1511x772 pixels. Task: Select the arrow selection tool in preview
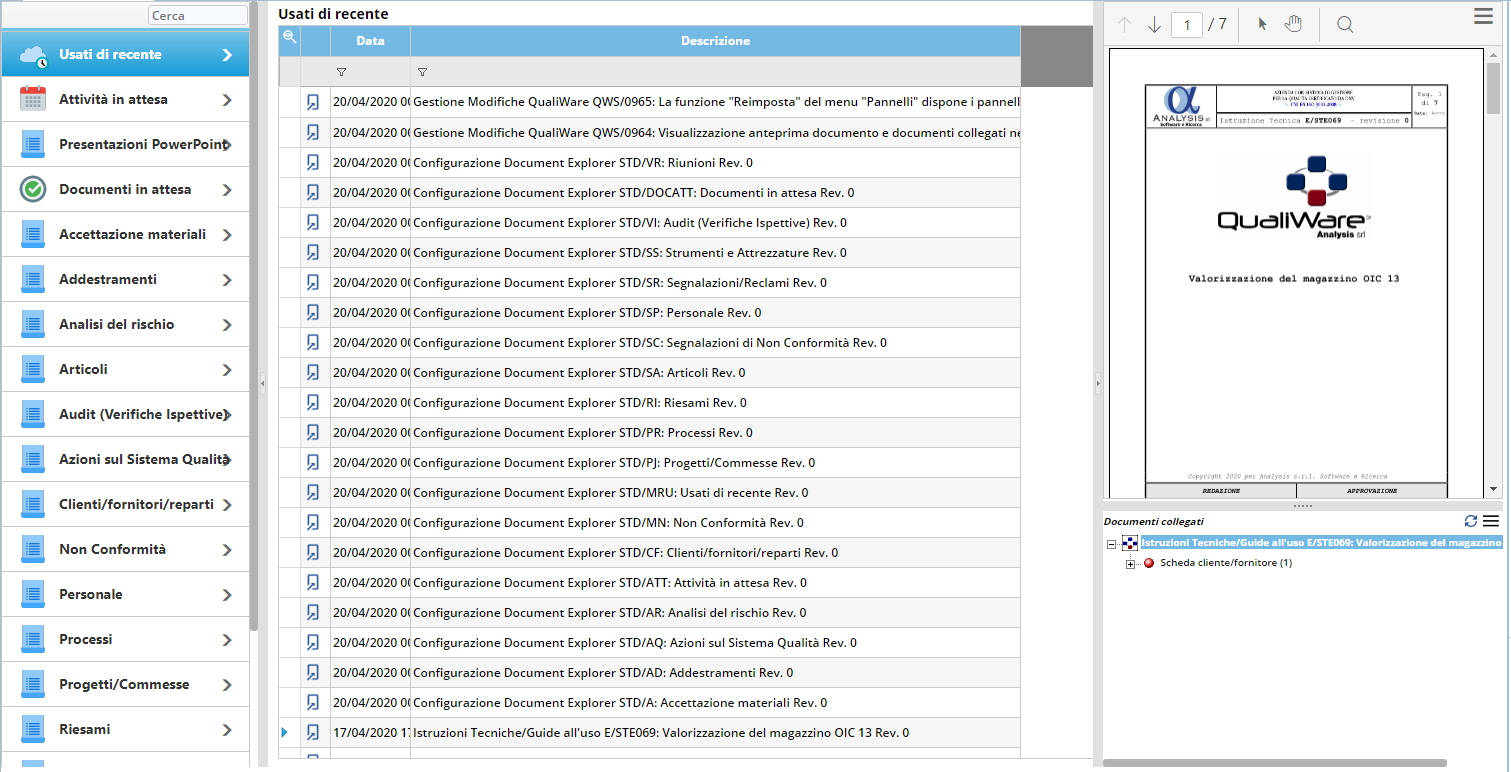pos(1262,24)
